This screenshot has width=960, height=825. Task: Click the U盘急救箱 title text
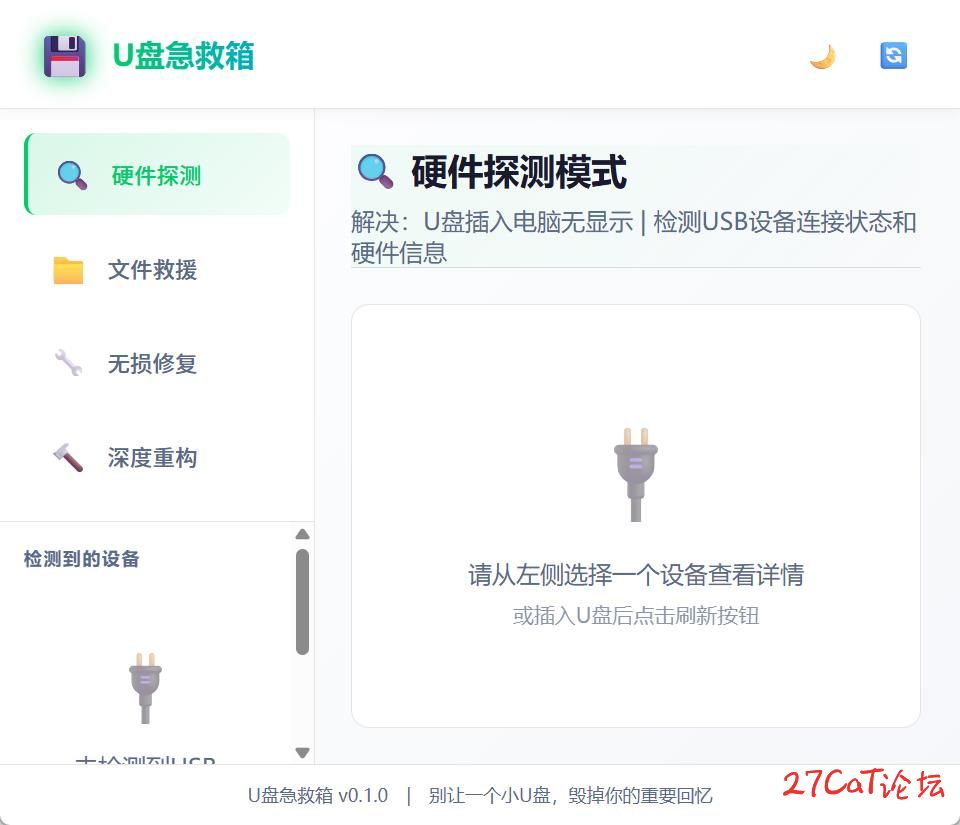pos(183,56)
